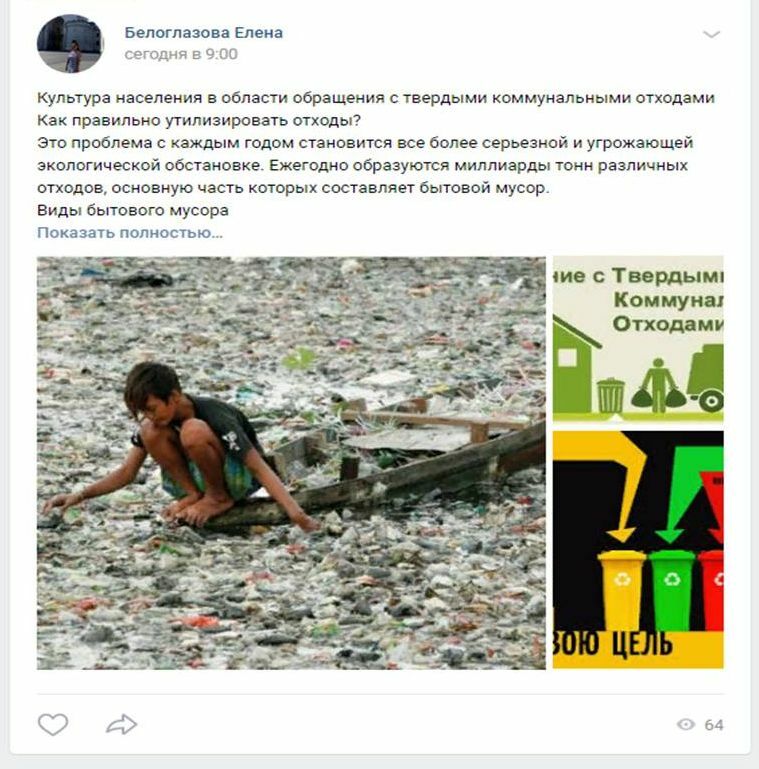This screenshot has width=759, height=769.
Task: Open the colored recycling bins image
Action: 638,549
